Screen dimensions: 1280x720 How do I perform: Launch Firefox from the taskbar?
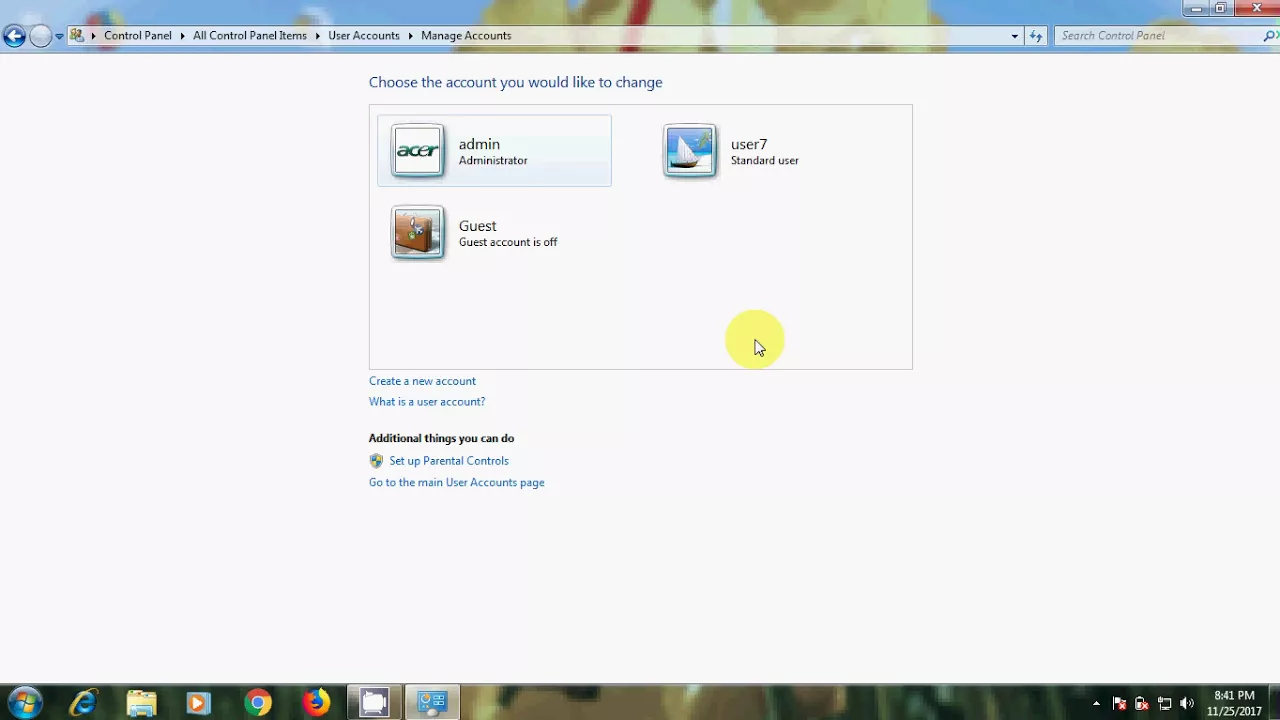pos(316,703)
